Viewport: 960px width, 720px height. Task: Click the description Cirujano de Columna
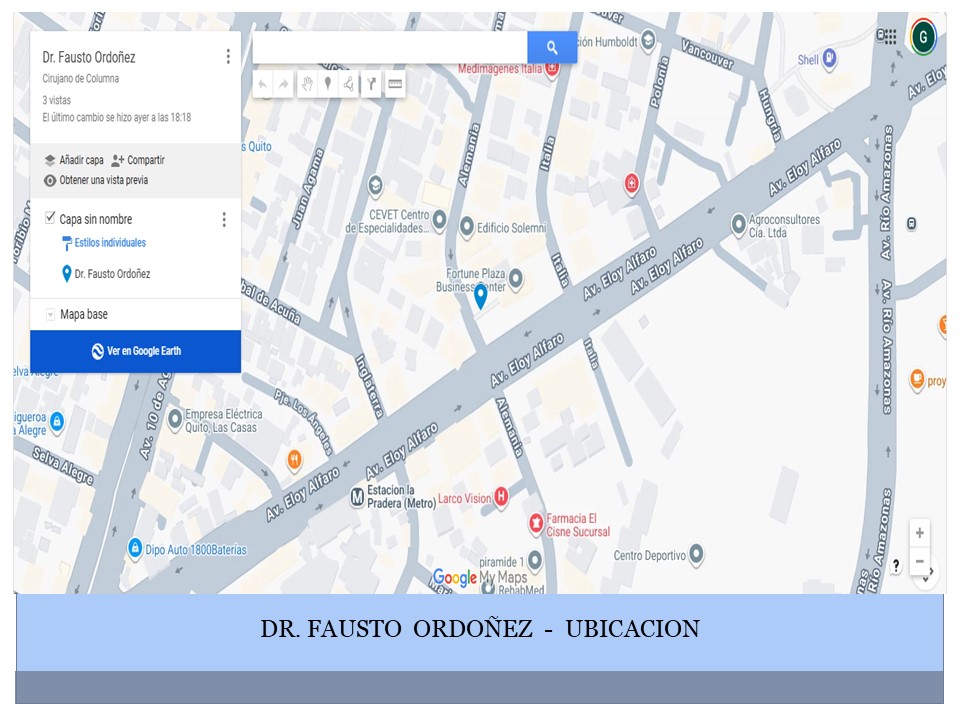[x=81, y=78]
